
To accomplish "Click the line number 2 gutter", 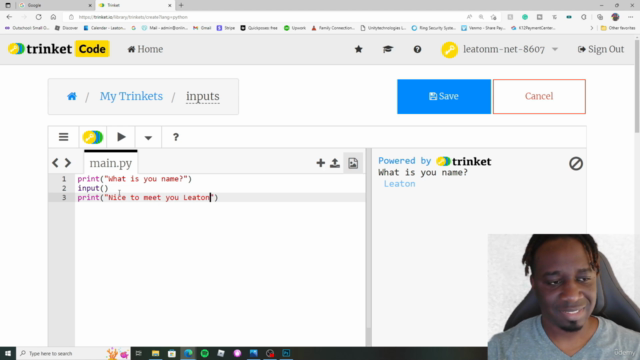I will [x=64, y=188].
